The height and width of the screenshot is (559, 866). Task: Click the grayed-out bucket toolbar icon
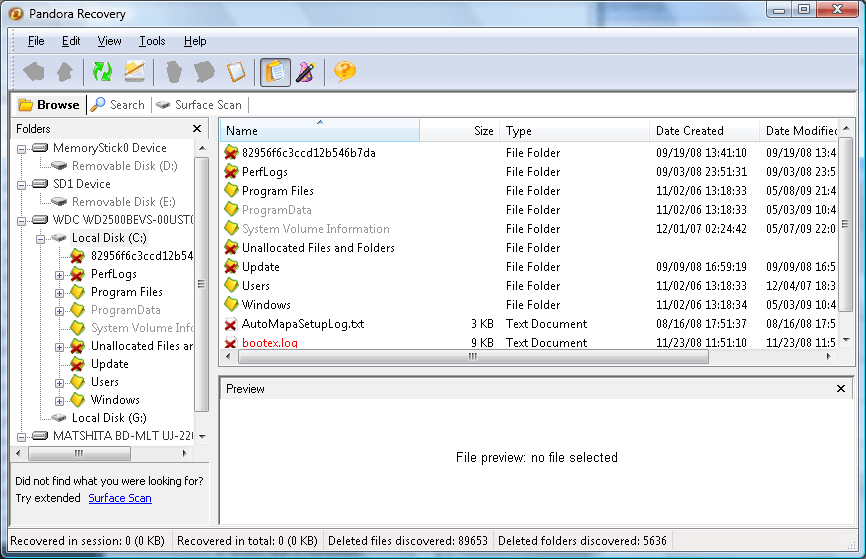[174, 72]
